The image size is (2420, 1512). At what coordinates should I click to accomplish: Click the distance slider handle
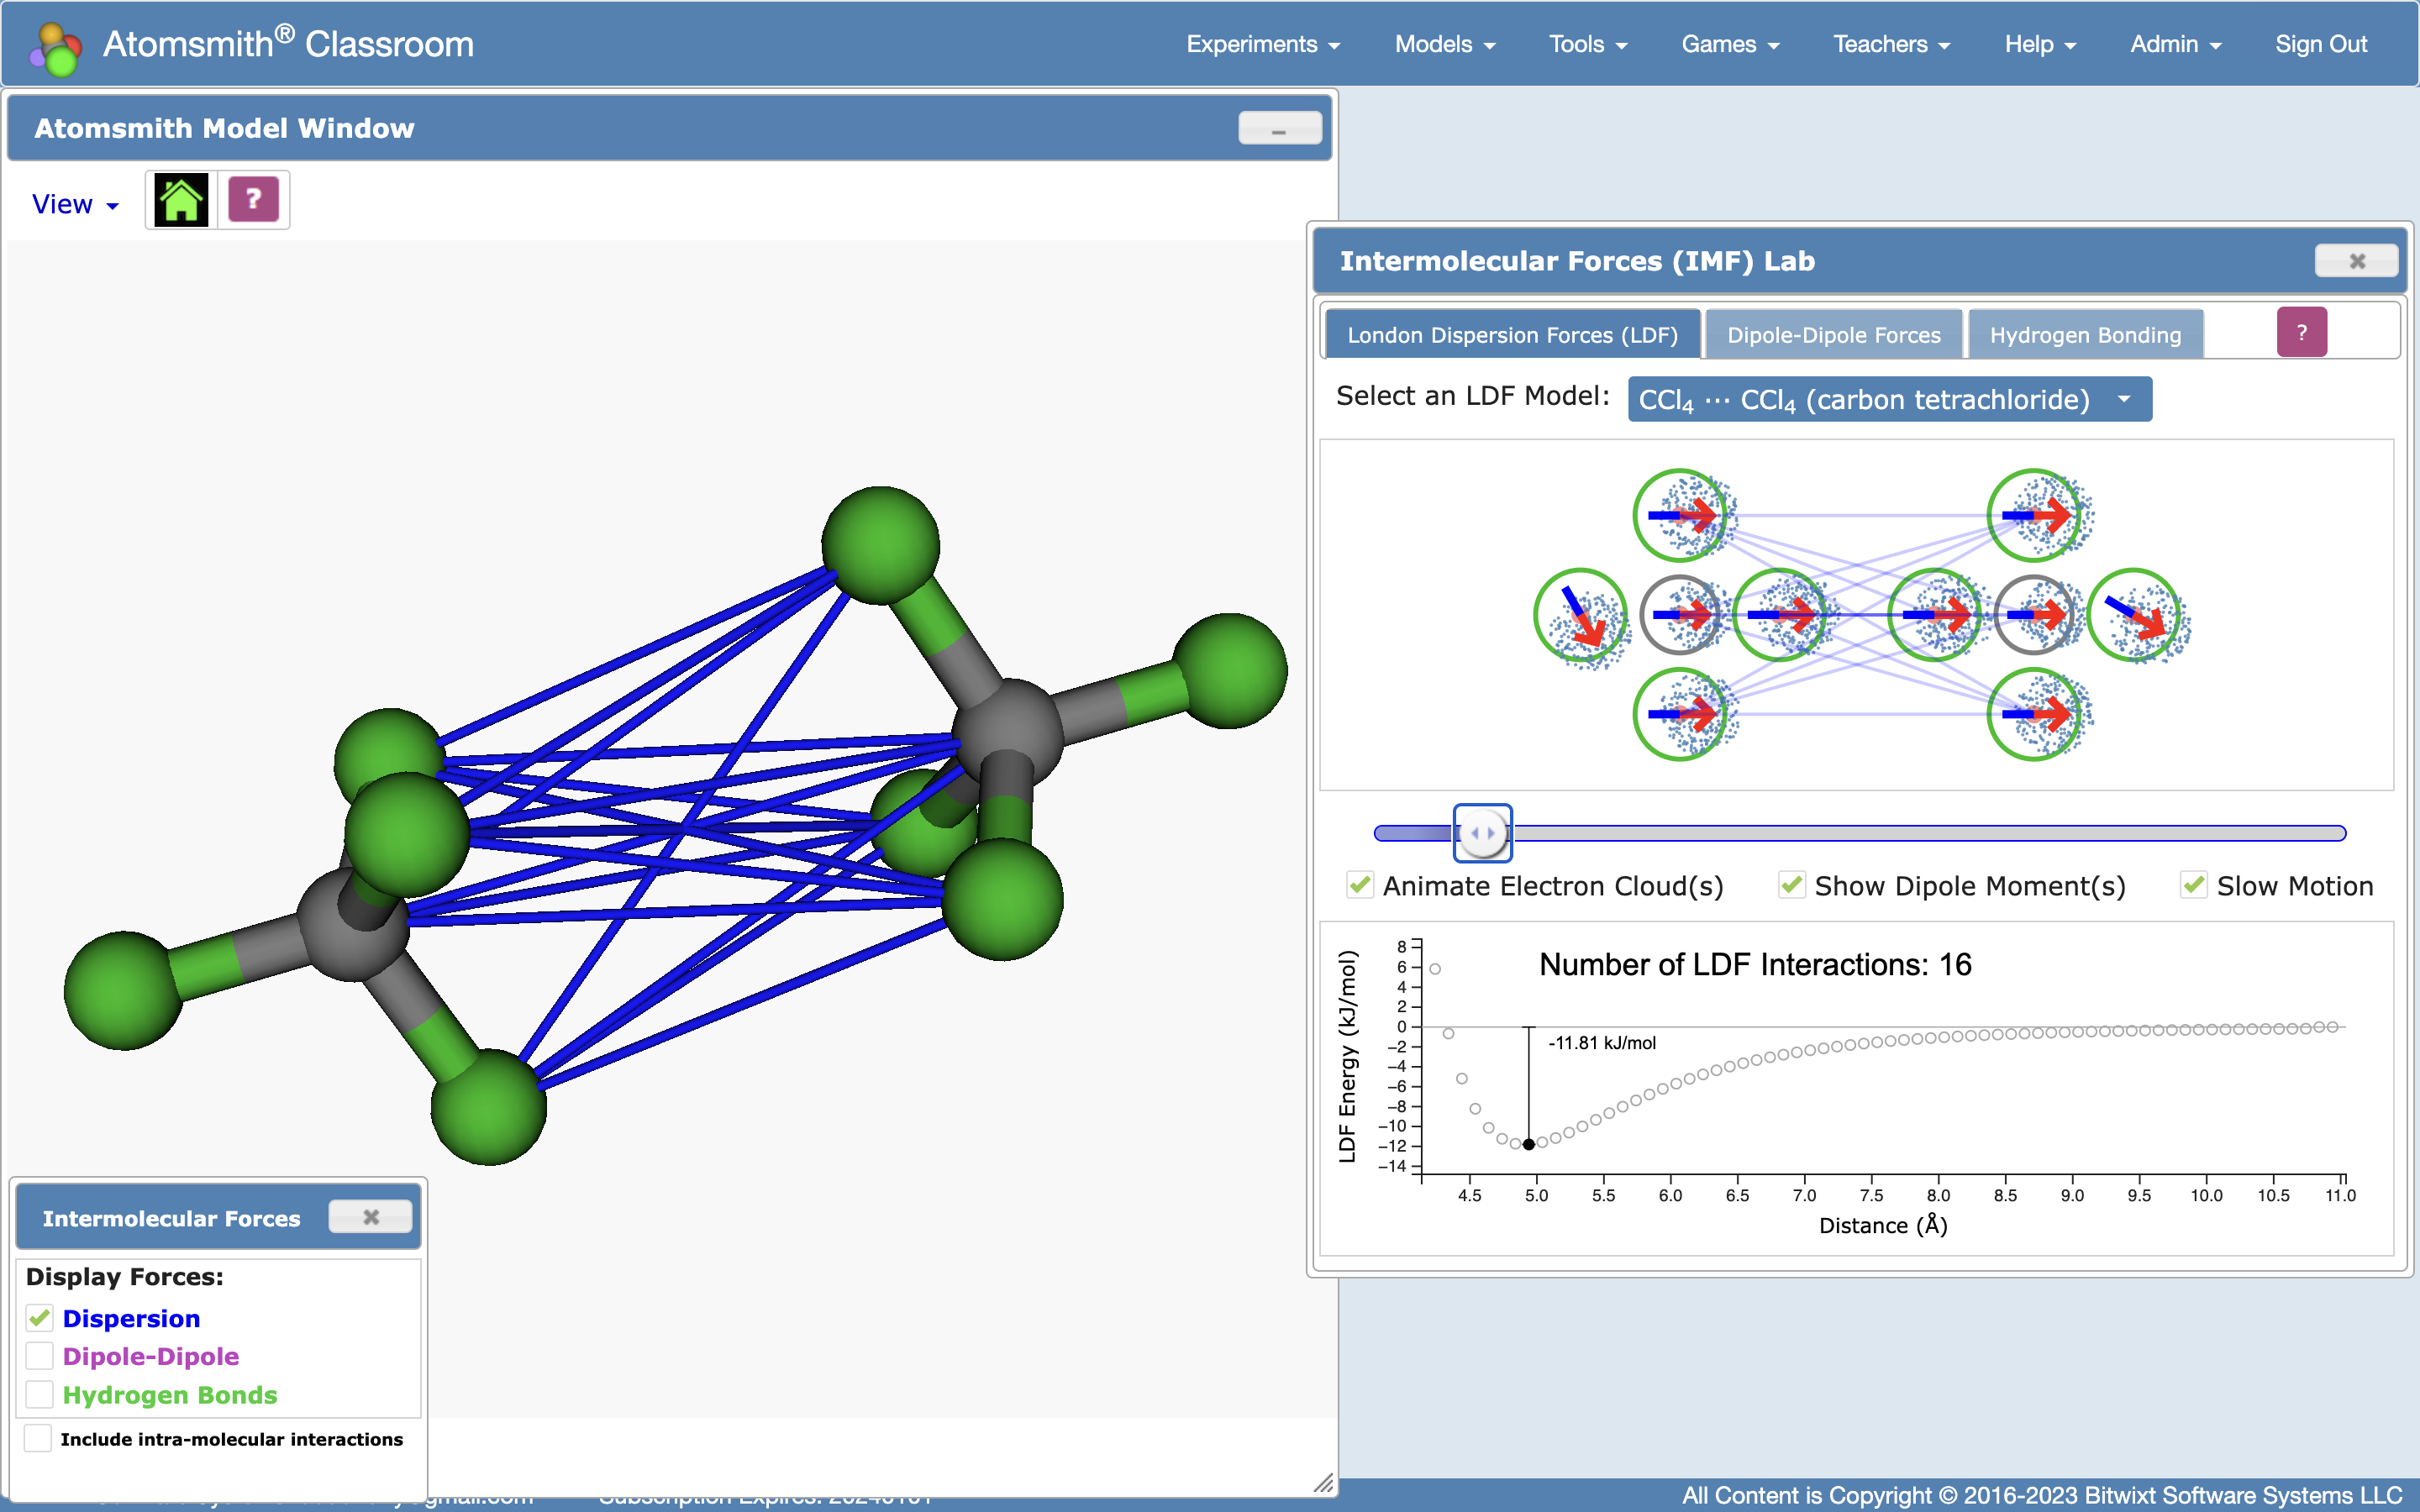coord(1482,833)
